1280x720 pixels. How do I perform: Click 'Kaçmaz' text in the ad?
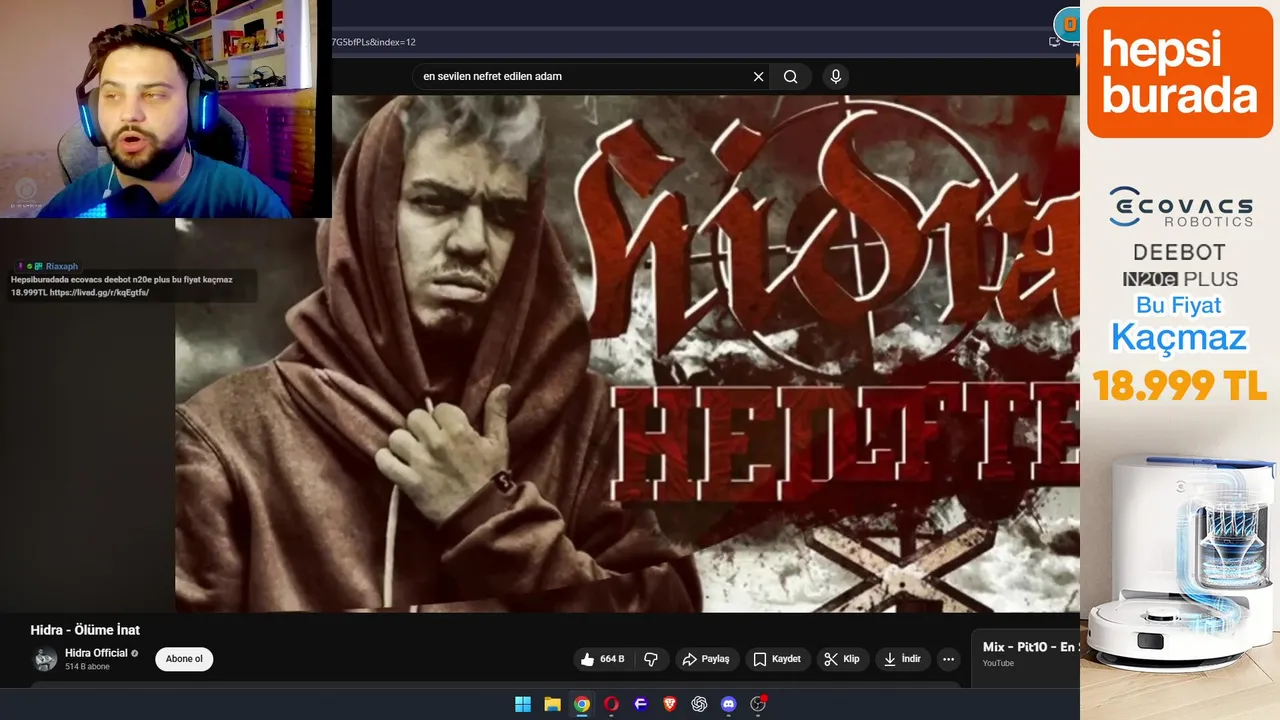coord(1179,338)
